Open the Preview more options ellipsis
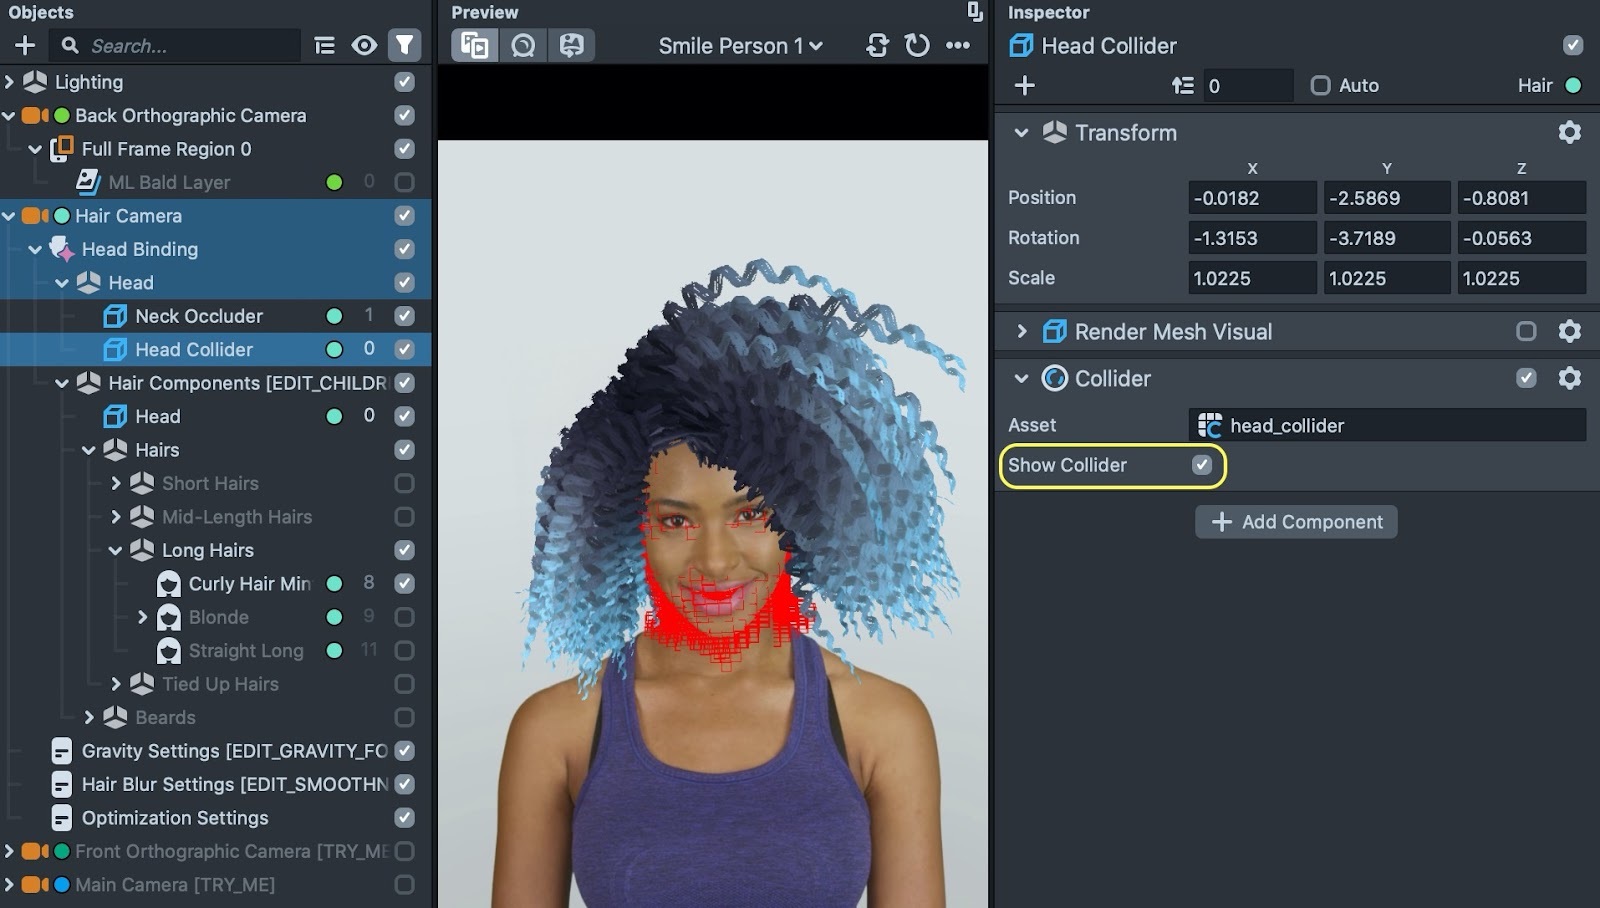This screenshot has width=1600, height=908. [x=958, y=45]
